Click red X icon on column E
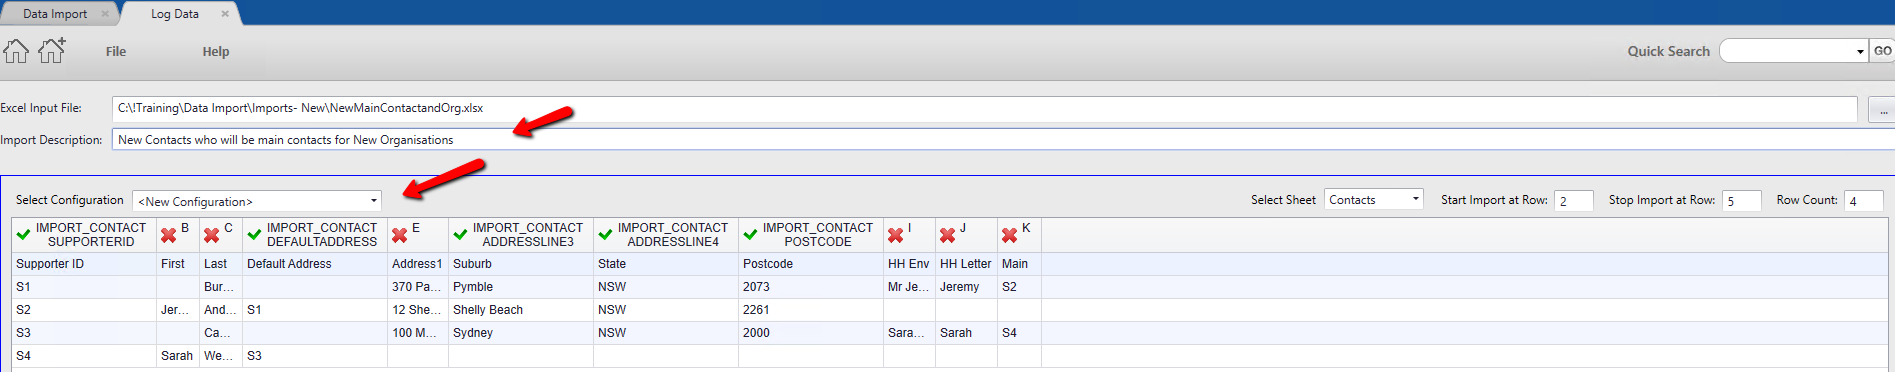The height and width of the screenshot is (372, 1895). pos(399,235)
